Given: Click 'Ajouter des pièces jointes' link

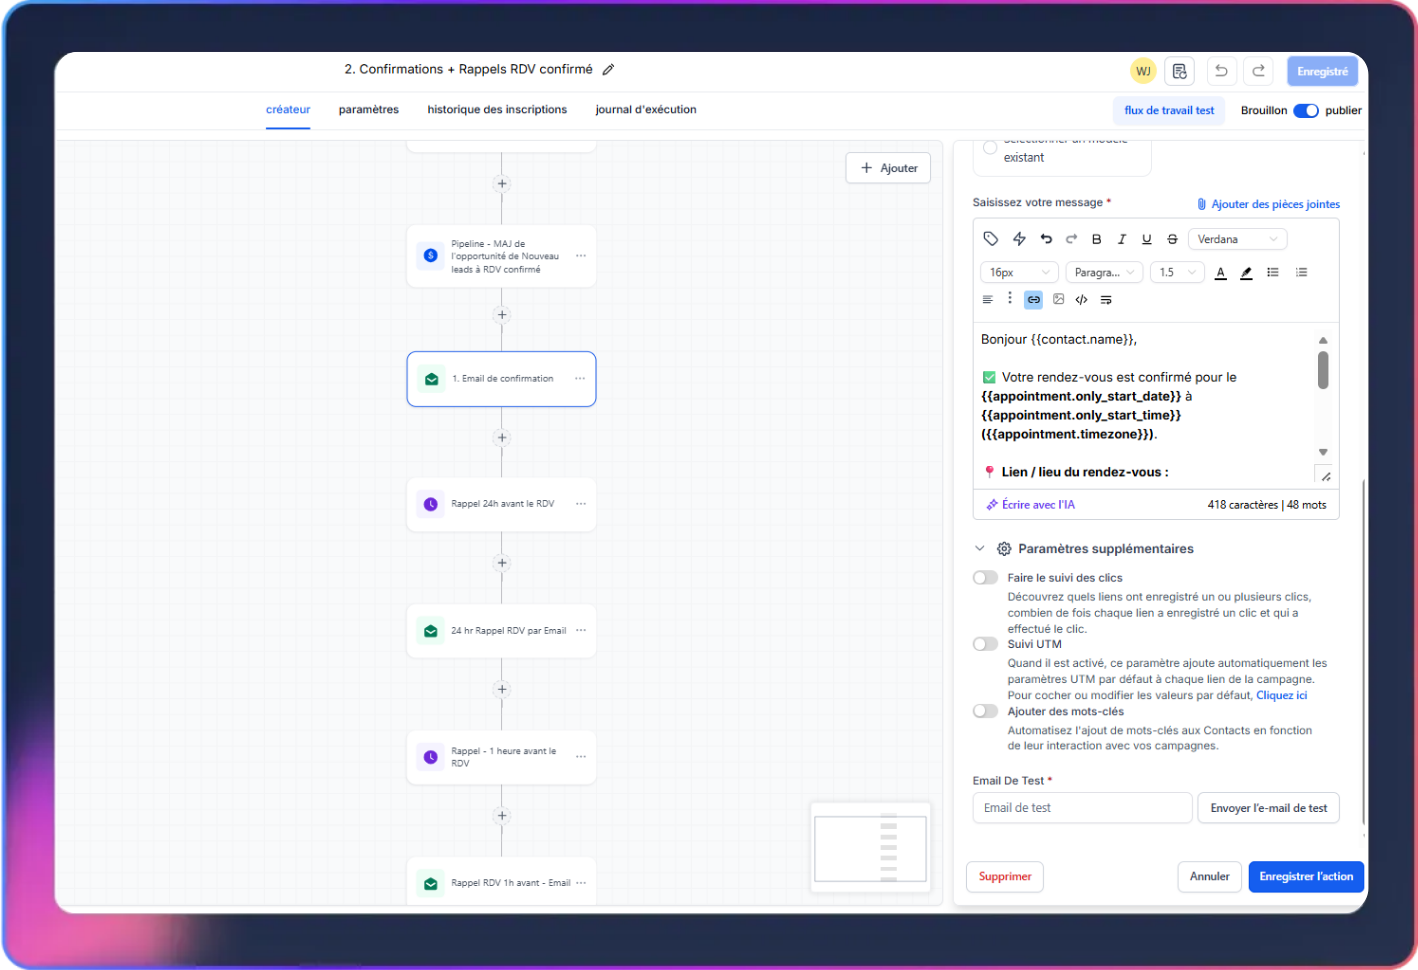Looking at the screenshot, I should point(1274,204).
